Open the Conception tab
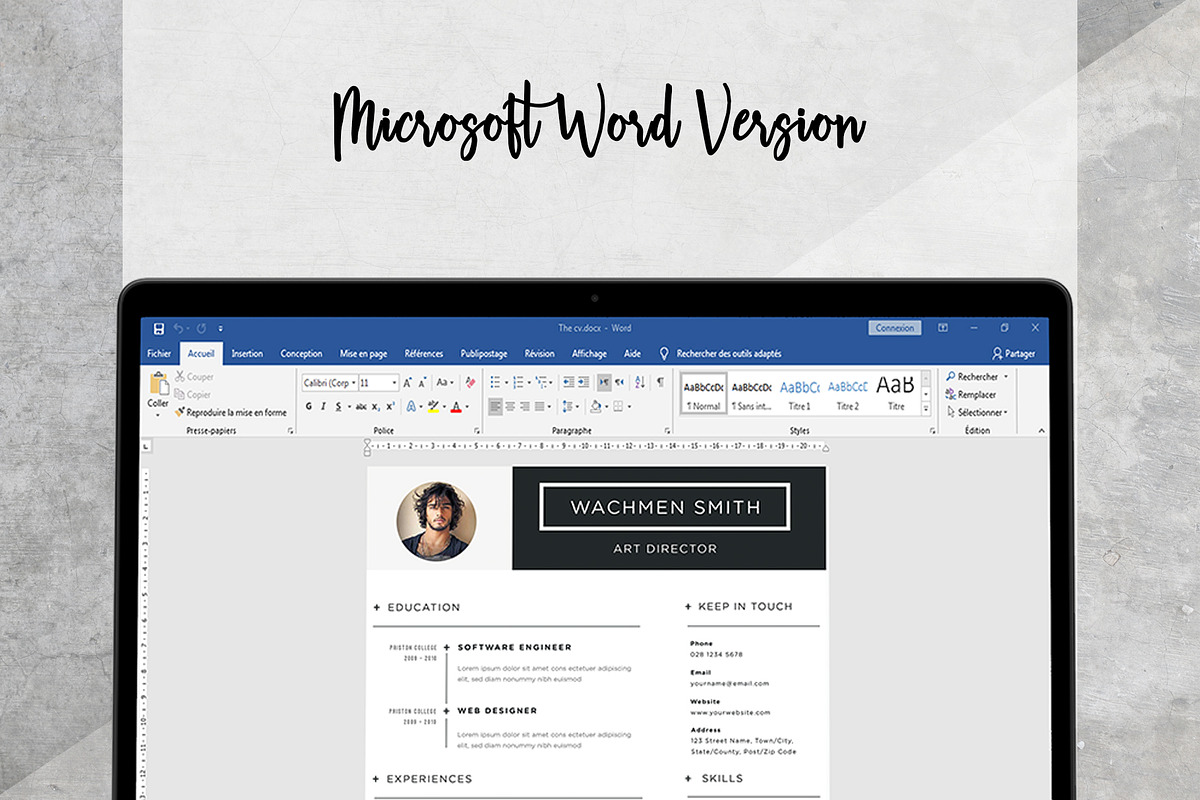This screenshot has height=800, width=1200. click(301, 353)
